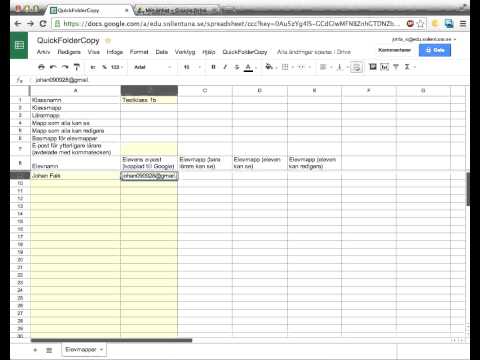Format as currency (kr)
The image size is (480, 360).
[x=93, y=67]
